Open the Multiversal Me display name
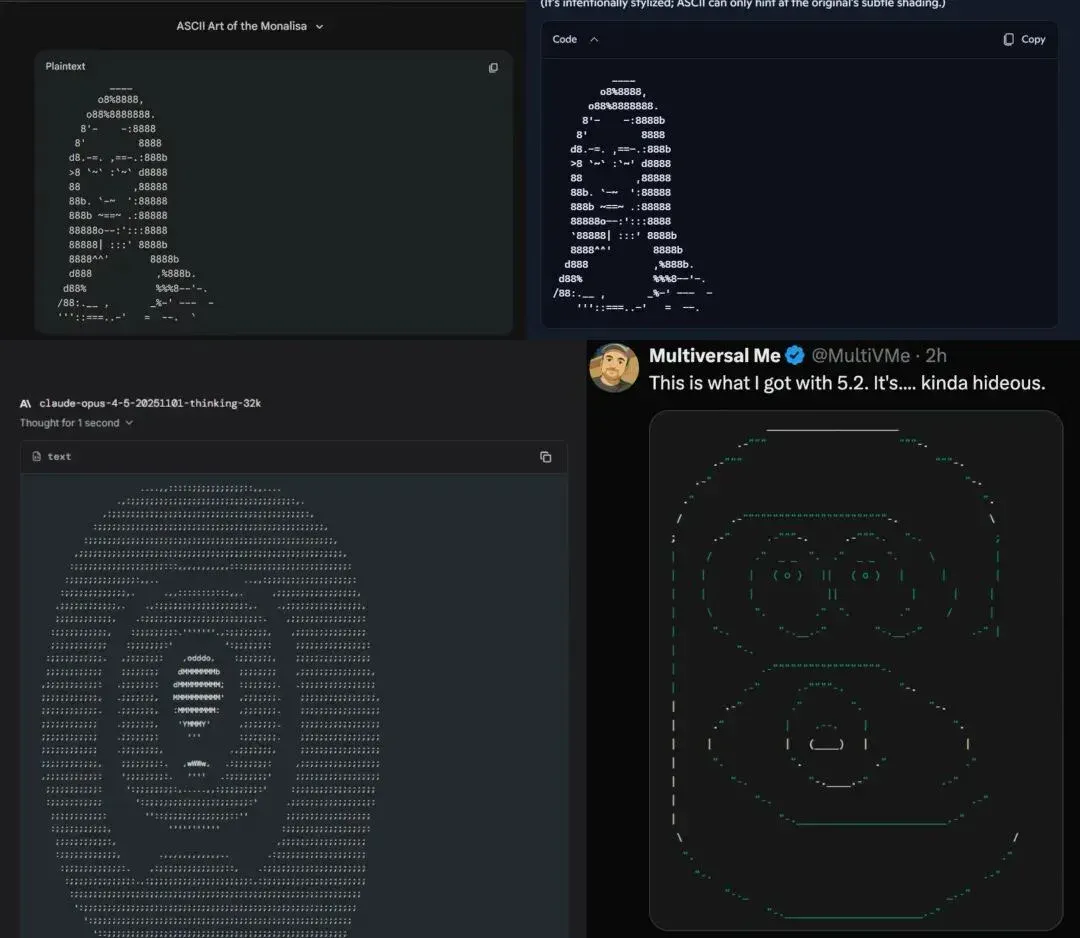The width and height of the screenshot is (1080, 938). point(714,355)
